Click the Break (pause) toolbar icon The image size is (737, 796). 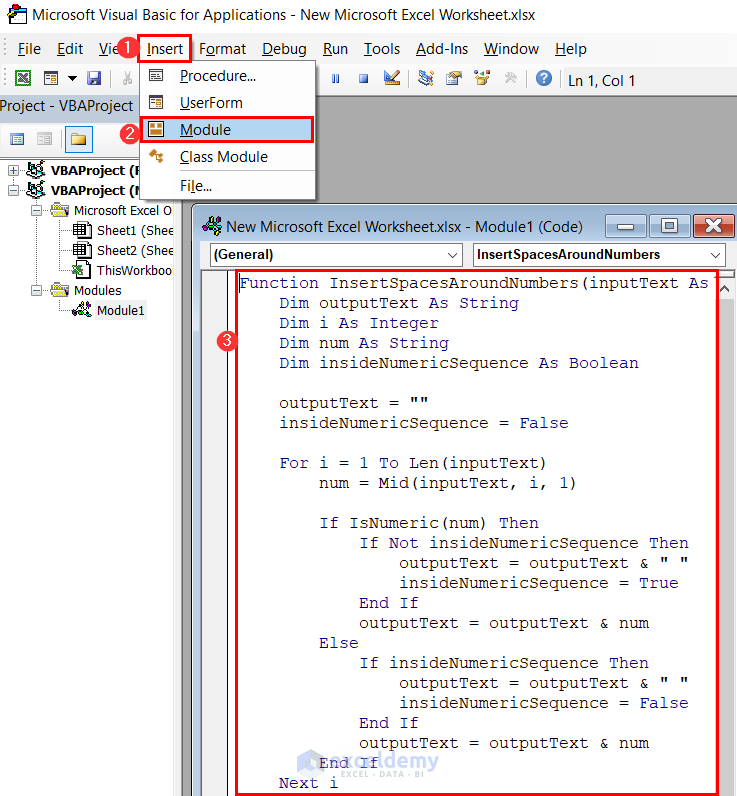point(336,79)
